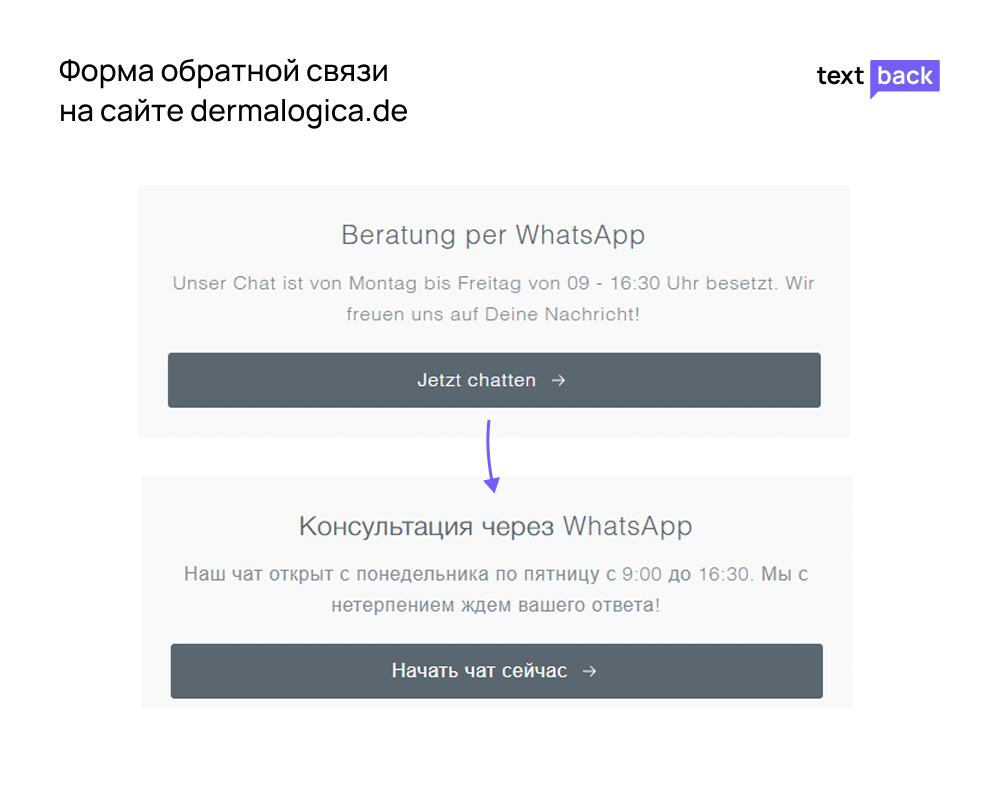Click the purple downward arrow between forms
The height and width of the screenshot is (790, 1000).
(490, 456)
